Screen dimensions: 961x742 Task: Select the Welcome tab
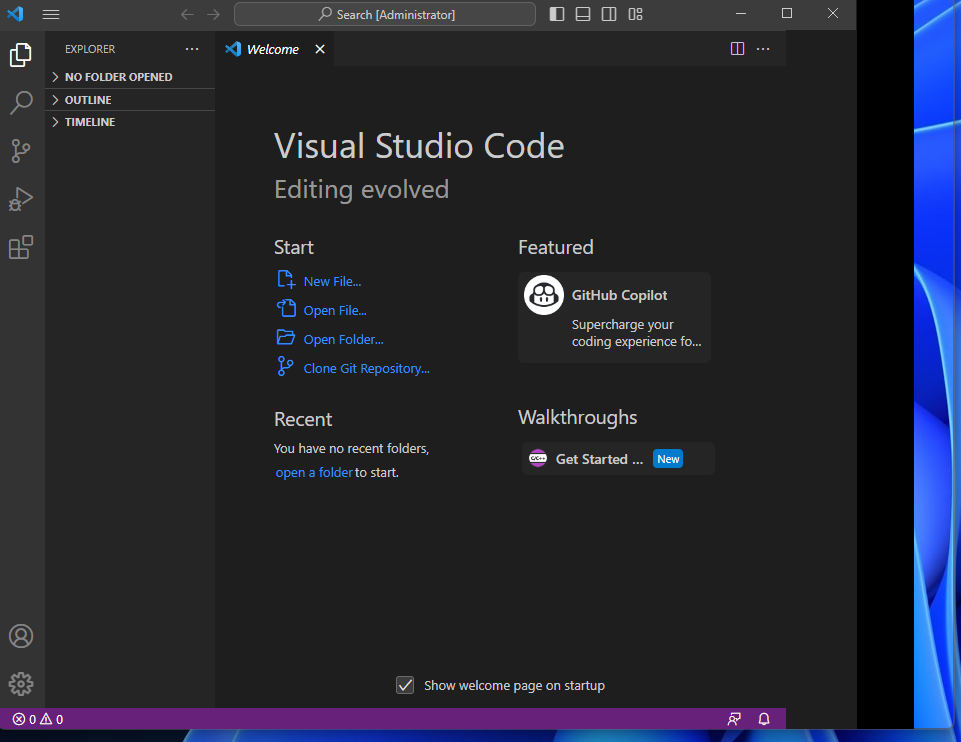point(272,49)
